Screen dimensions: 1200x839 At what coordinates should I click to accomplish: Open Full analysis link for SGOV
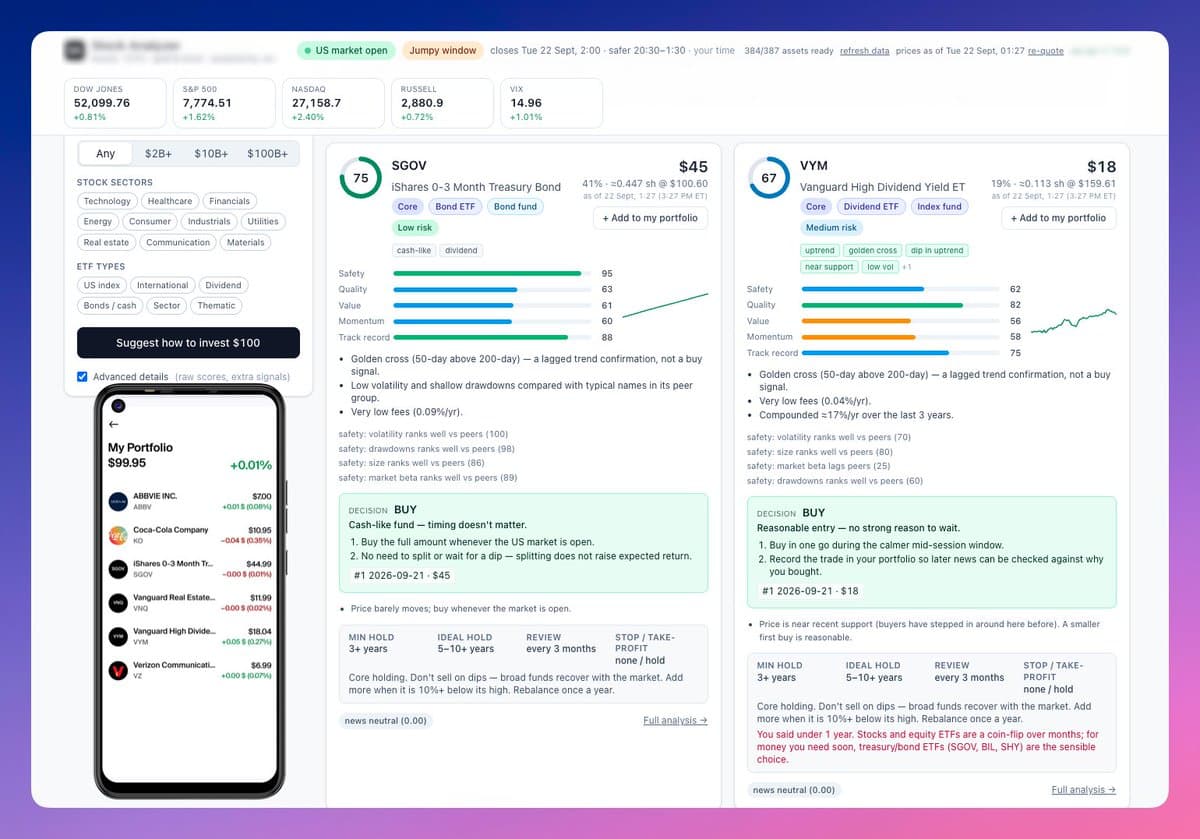click(675, 721)
